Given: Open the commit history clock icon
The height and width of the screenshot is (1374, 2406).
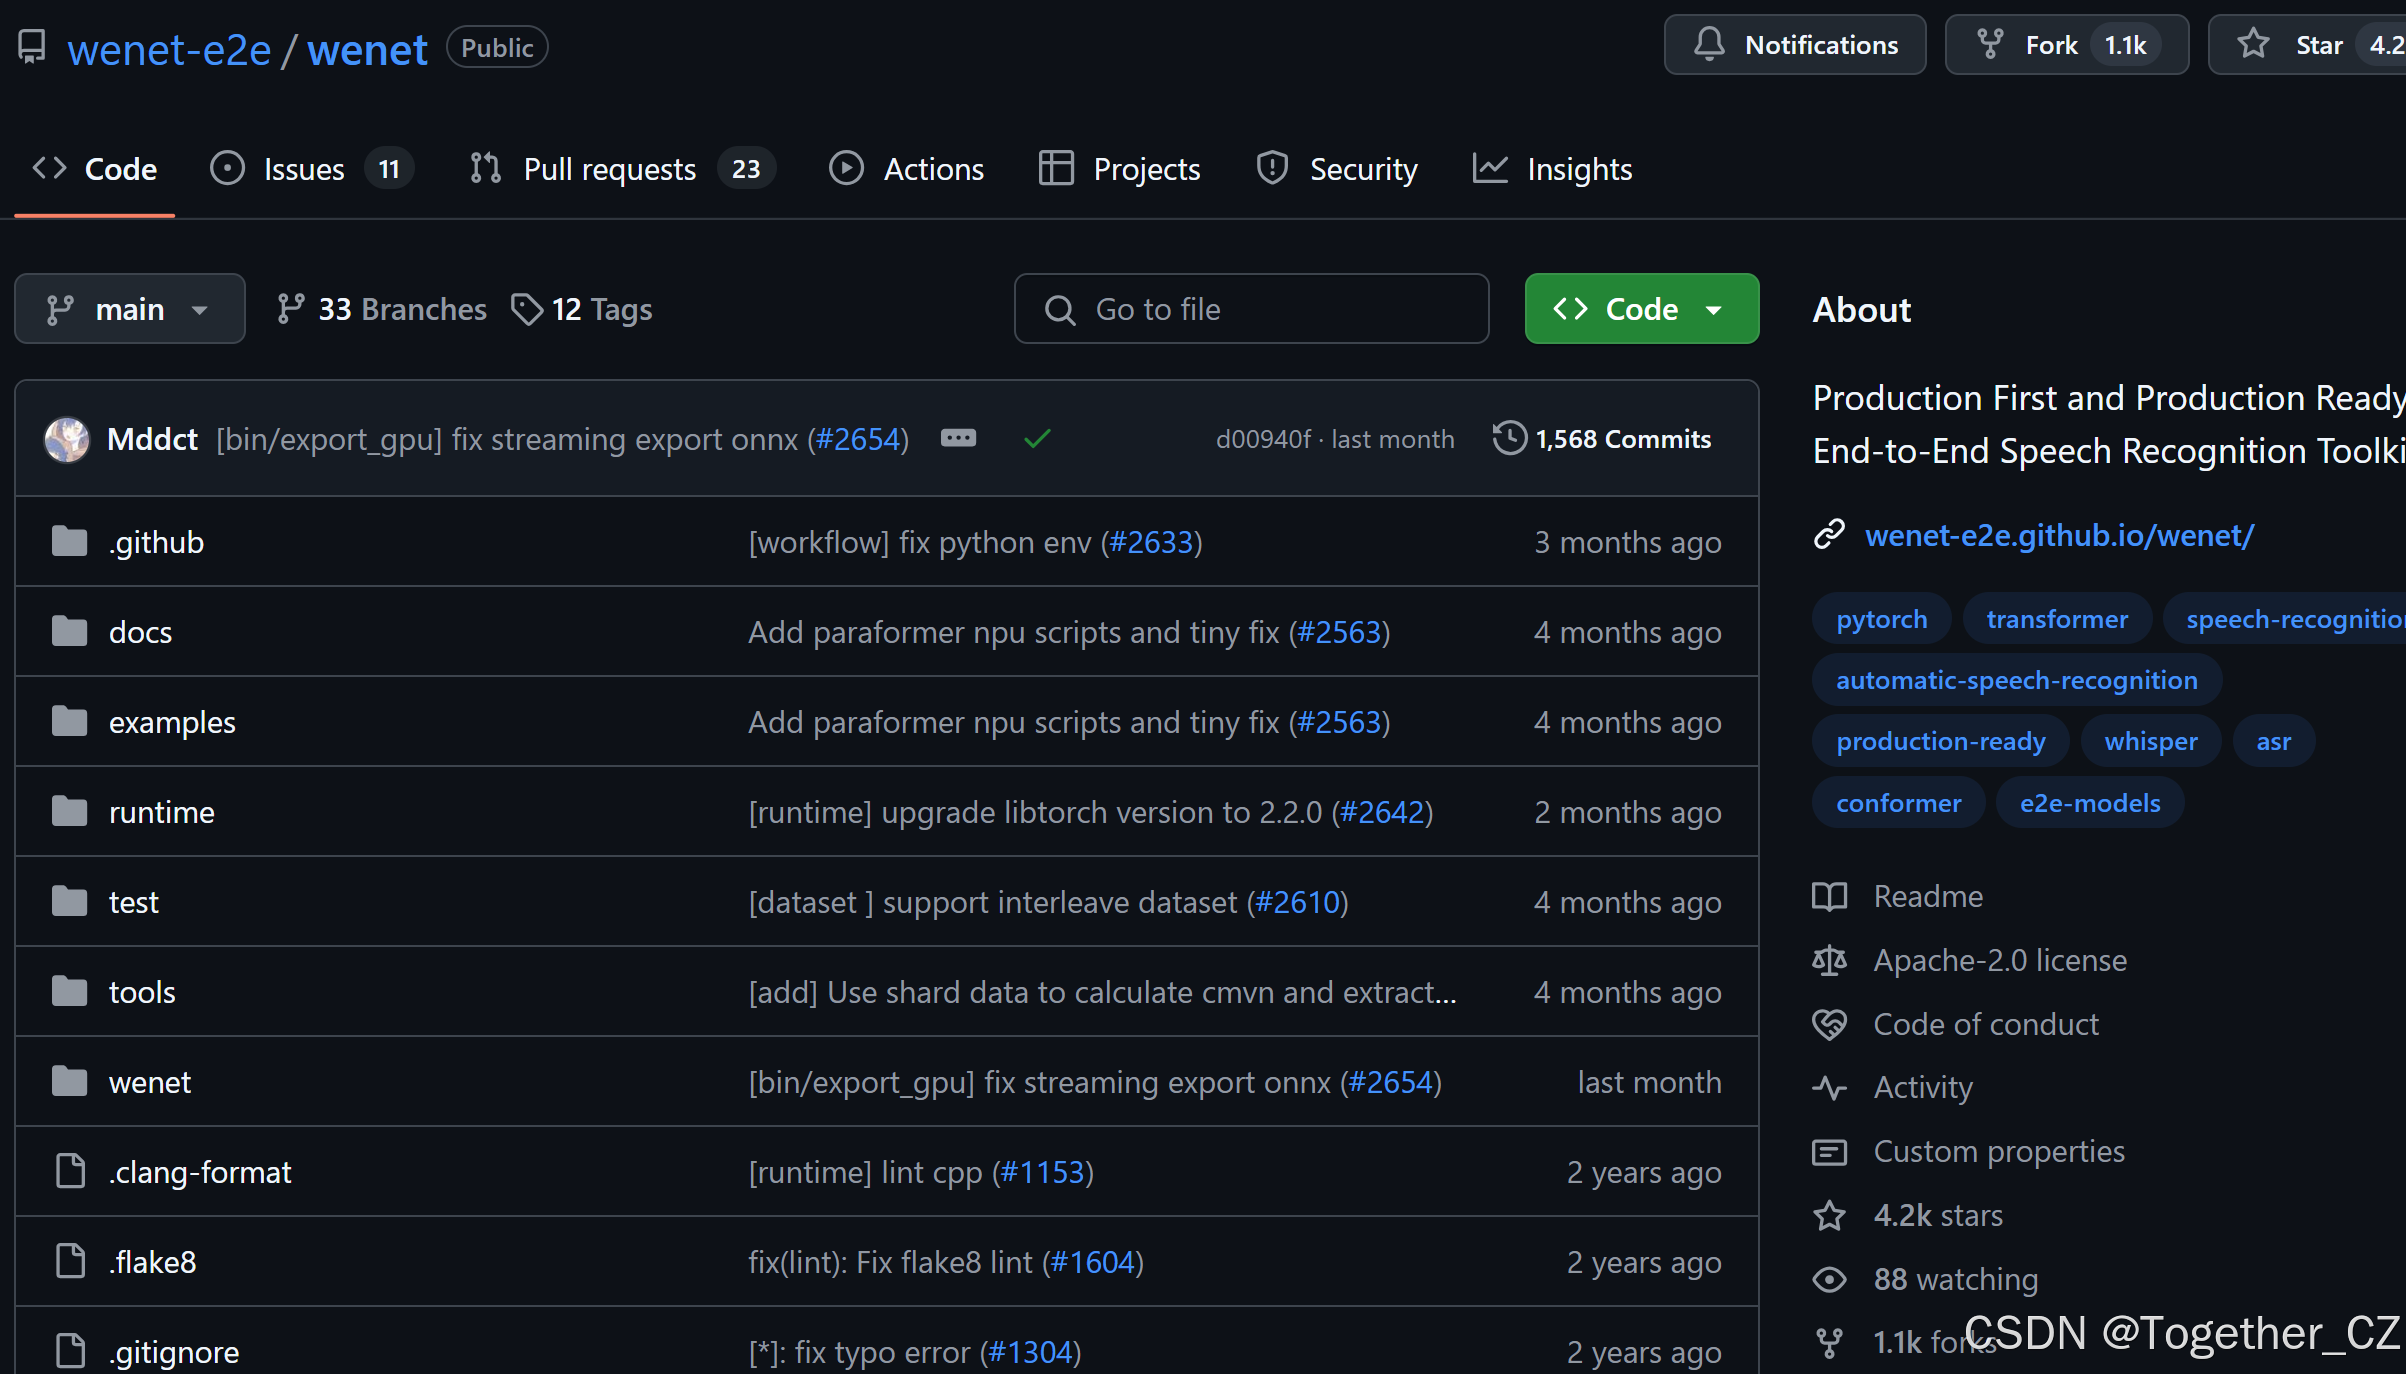Looking at the screenshot, I should click(1509, 438).
